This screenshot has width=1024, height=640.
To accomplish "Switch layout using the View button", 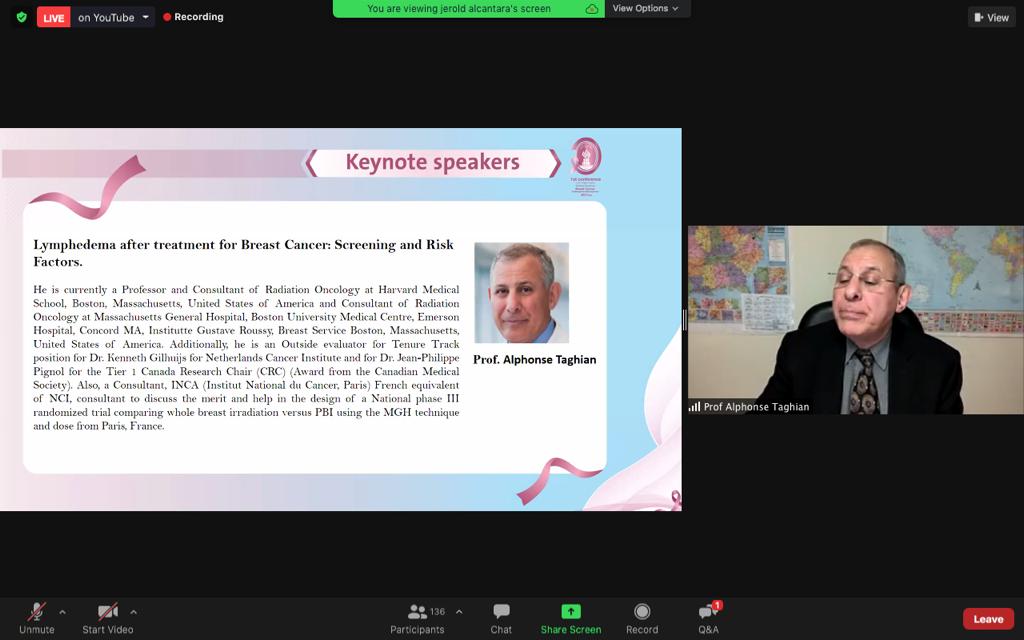I will coord(991,17).
